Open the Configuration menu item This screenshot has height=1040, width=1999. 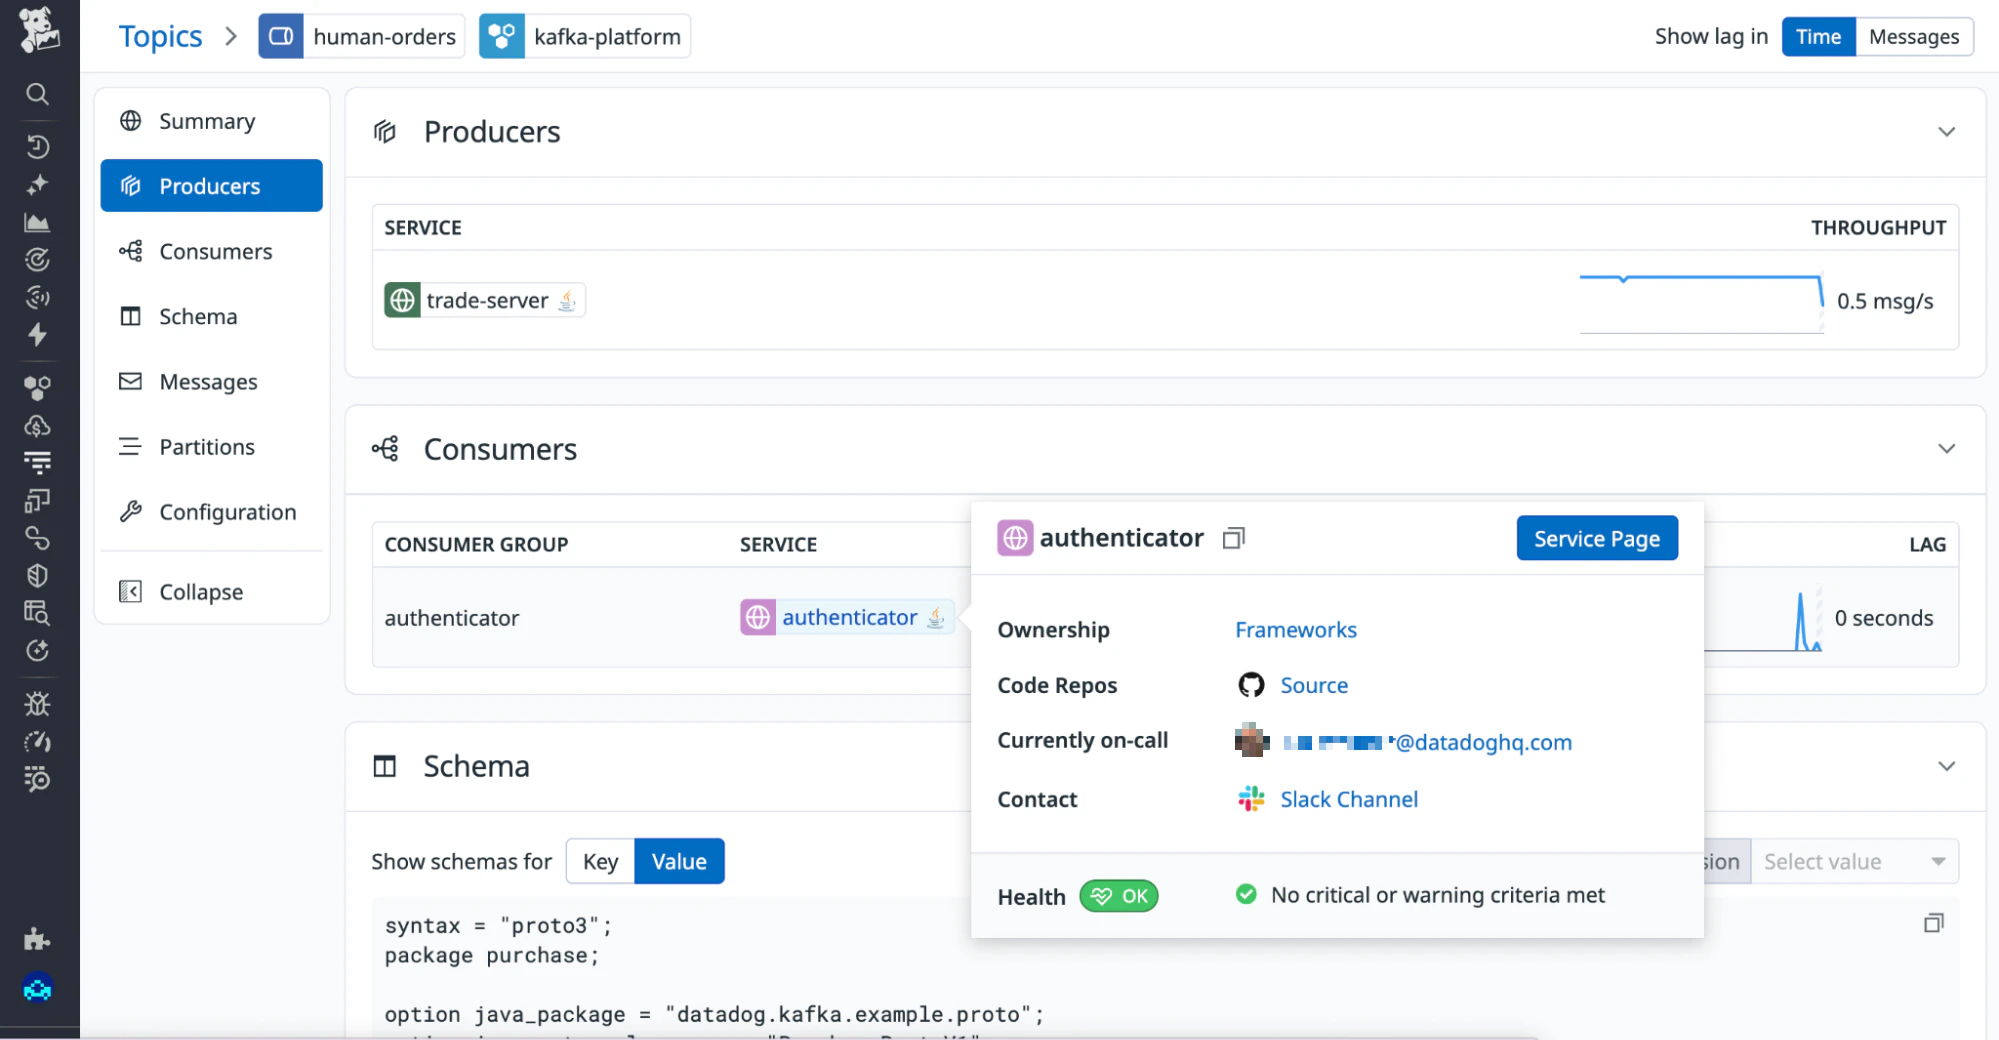[227, 512]
